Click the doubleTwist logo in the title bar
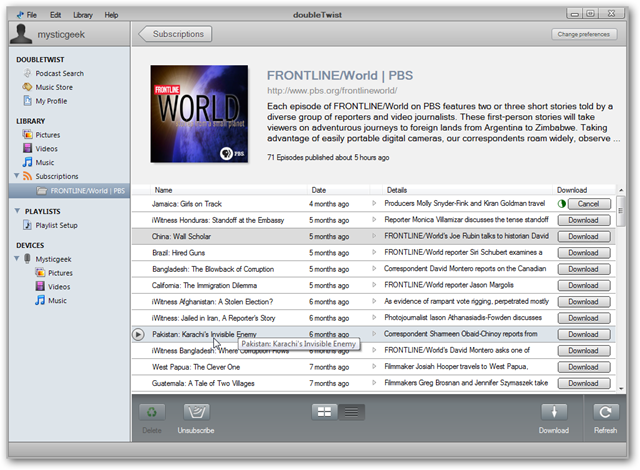Viewport: 640px width, 470px height. coord(20,15)
